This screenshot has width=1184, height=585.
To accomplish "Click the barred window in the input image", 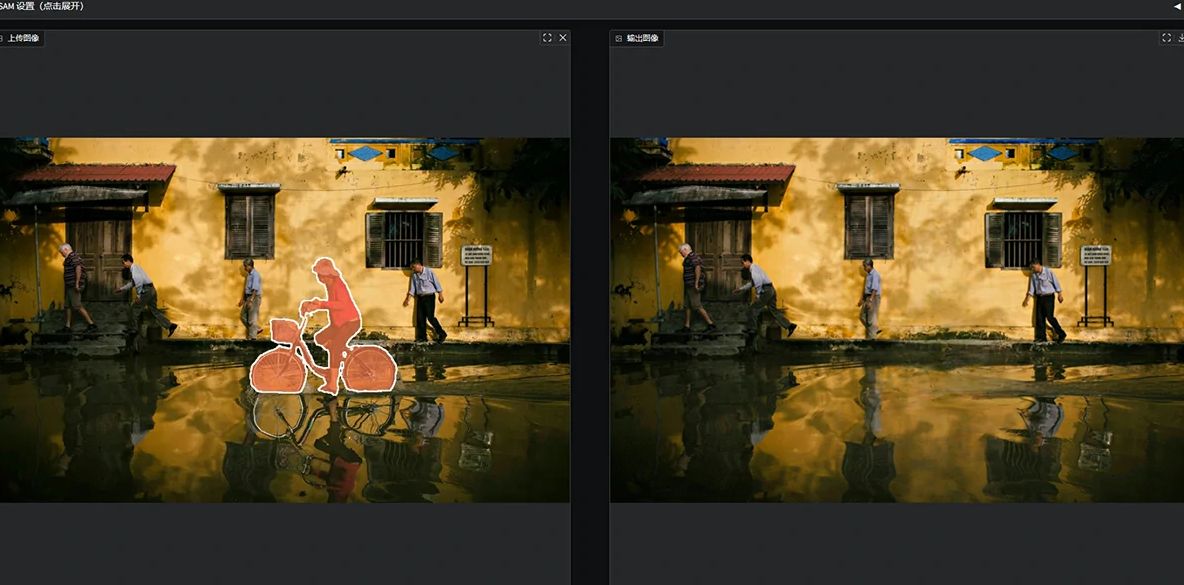I will click(404, 239).
